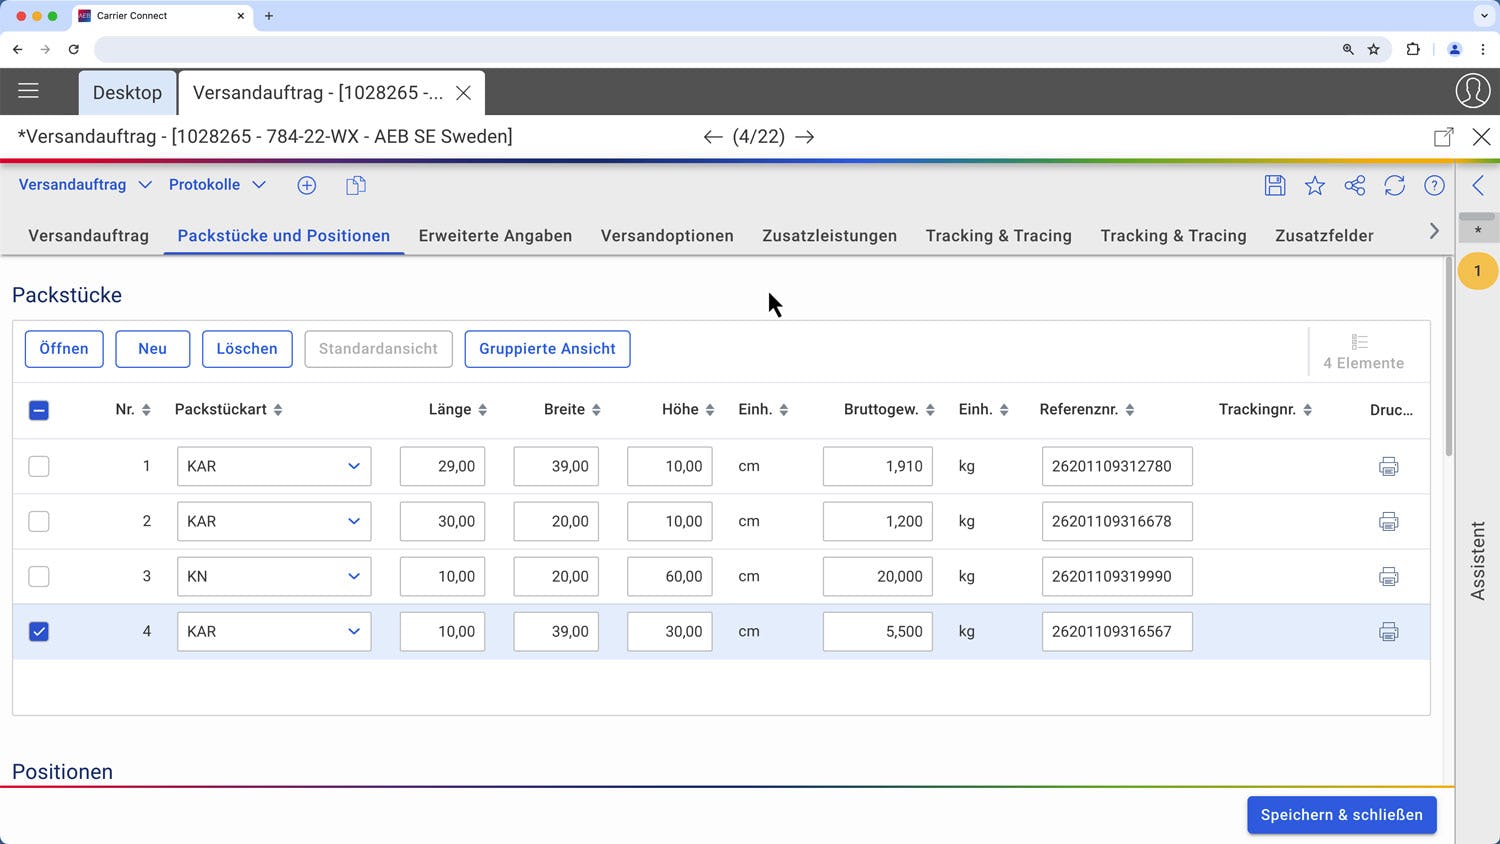Open the share options icon

[1354, 185]
